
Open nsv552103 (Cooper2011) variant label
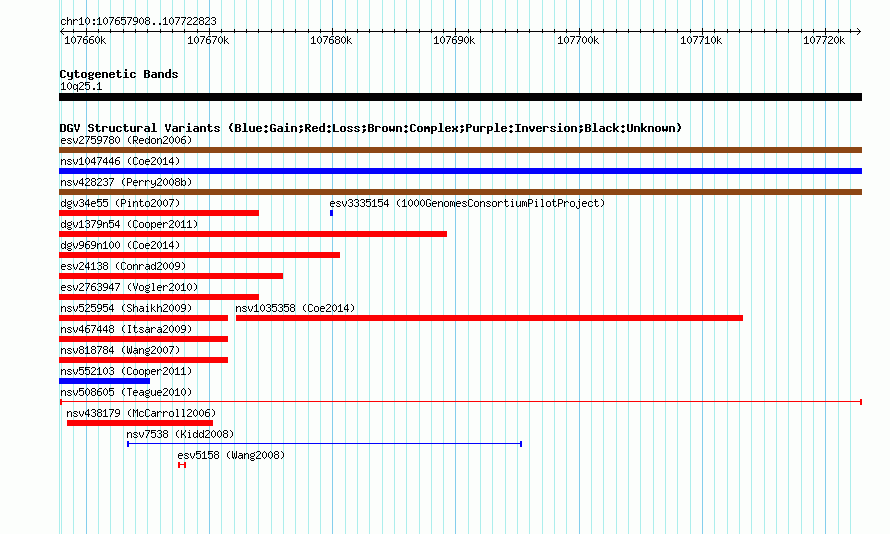pos(126,371)
